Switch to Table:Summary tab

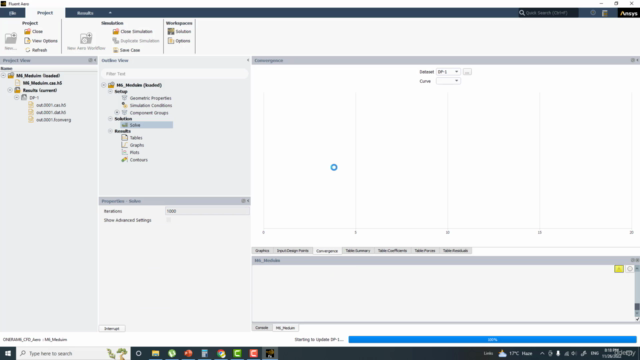358,251
